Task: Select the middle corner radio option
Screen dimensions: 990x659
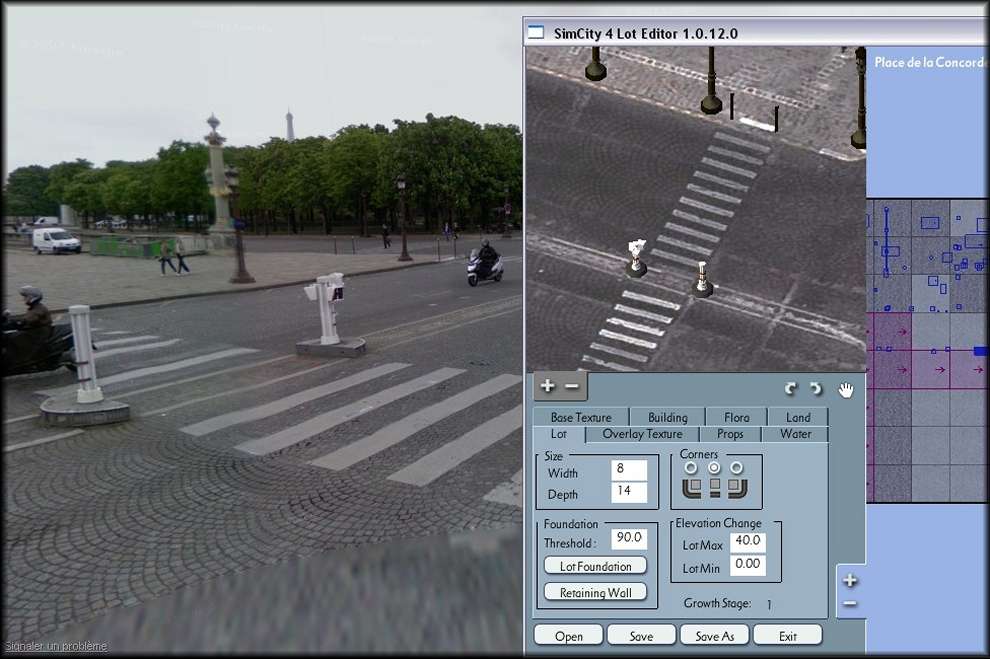Action: point(714,468)
